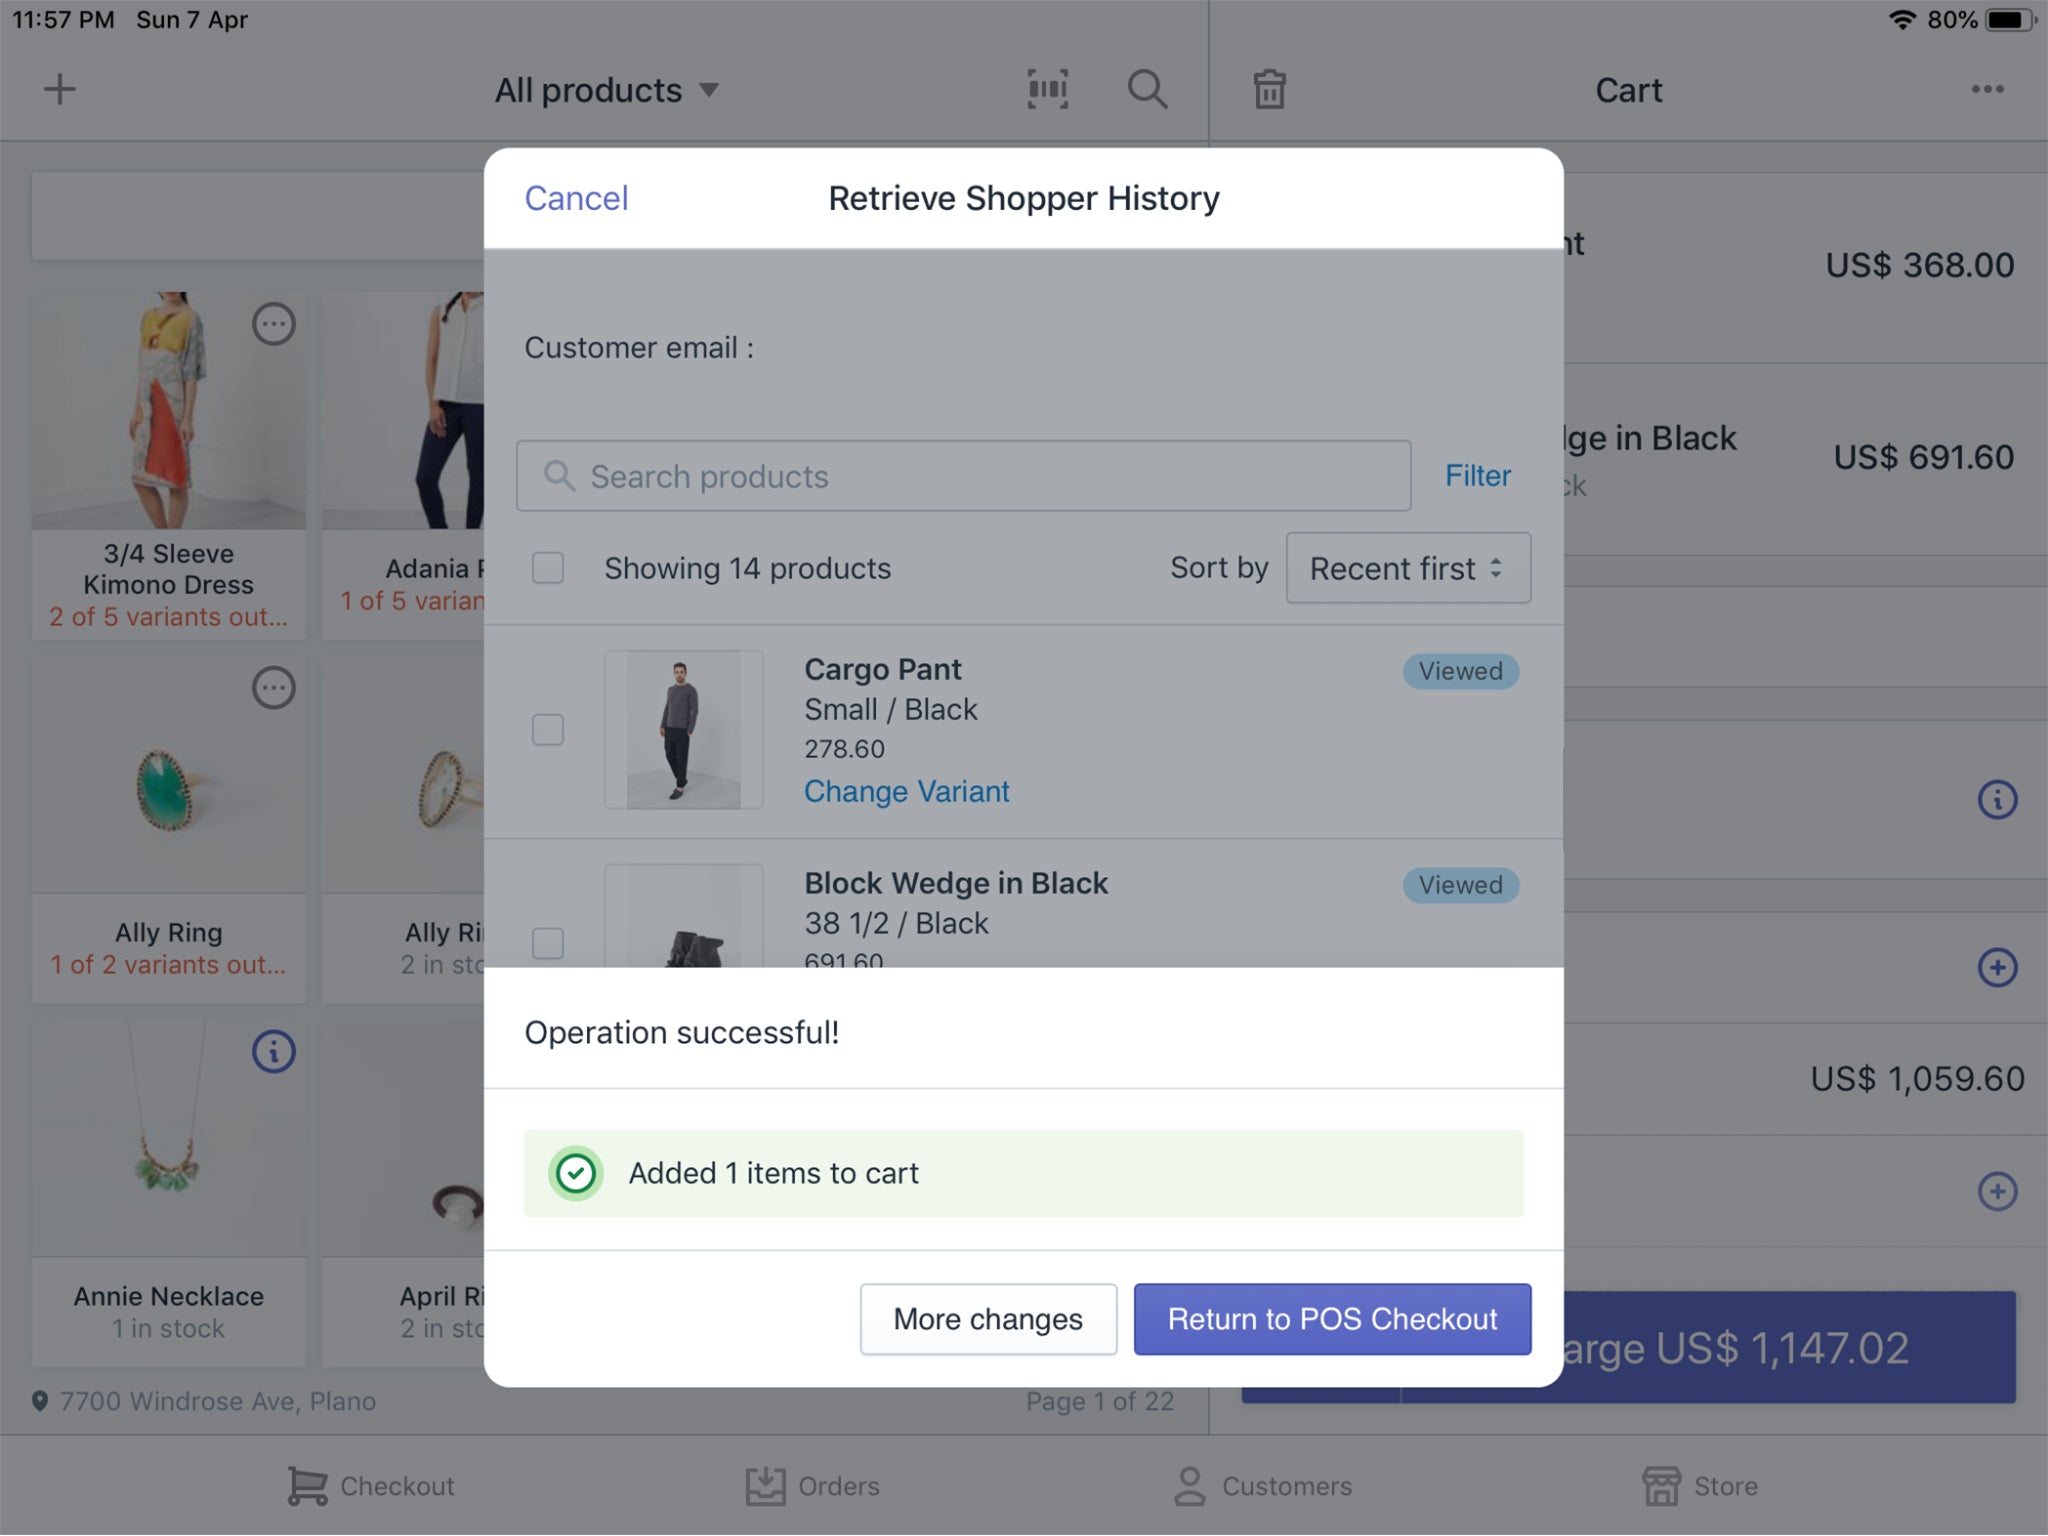Open the barcode scanner

(1047, 90)
